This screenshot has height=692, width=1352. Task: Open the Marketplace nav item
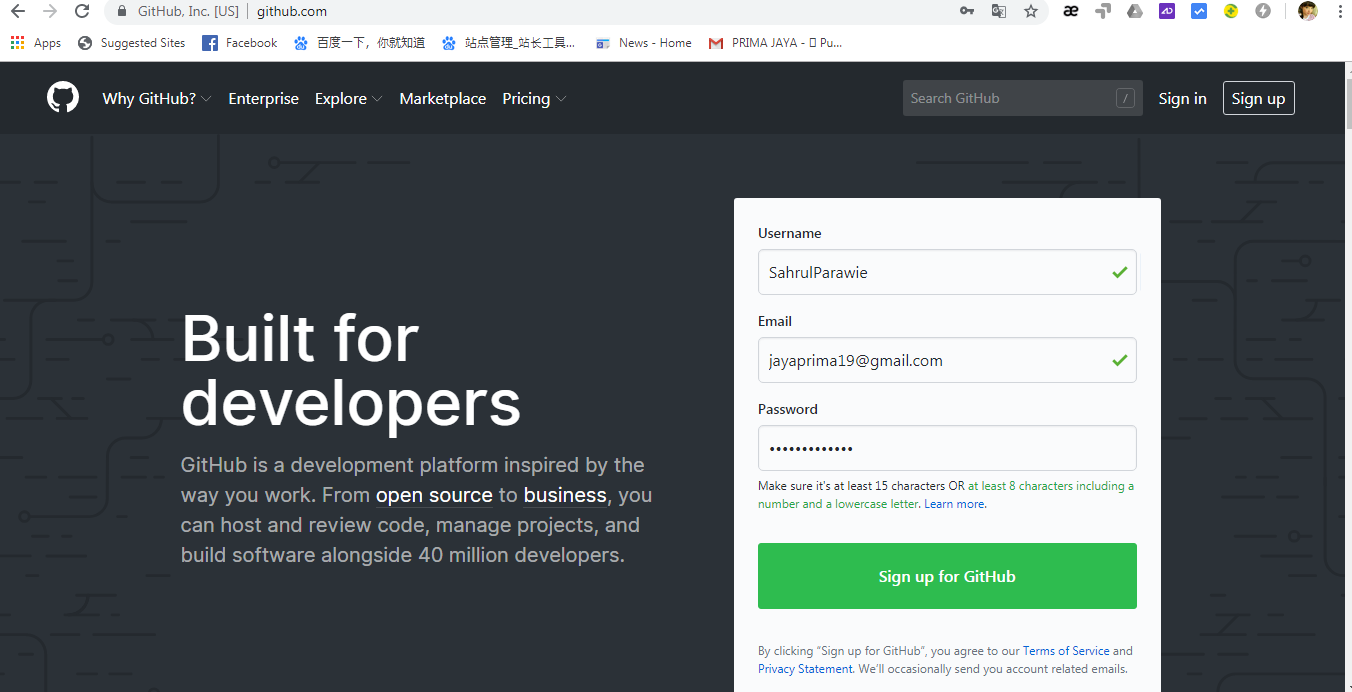point(443,98)
